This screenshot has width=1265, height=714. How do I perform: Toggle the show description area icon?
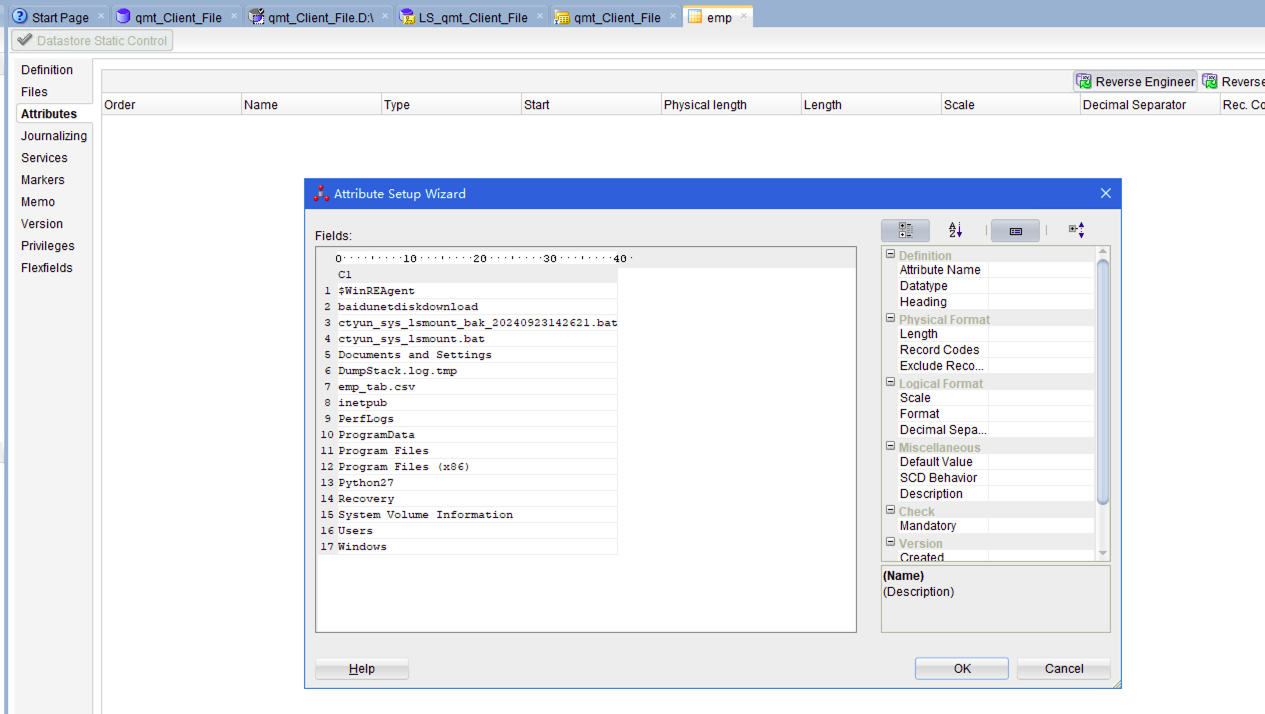[x=1015, y=230]
